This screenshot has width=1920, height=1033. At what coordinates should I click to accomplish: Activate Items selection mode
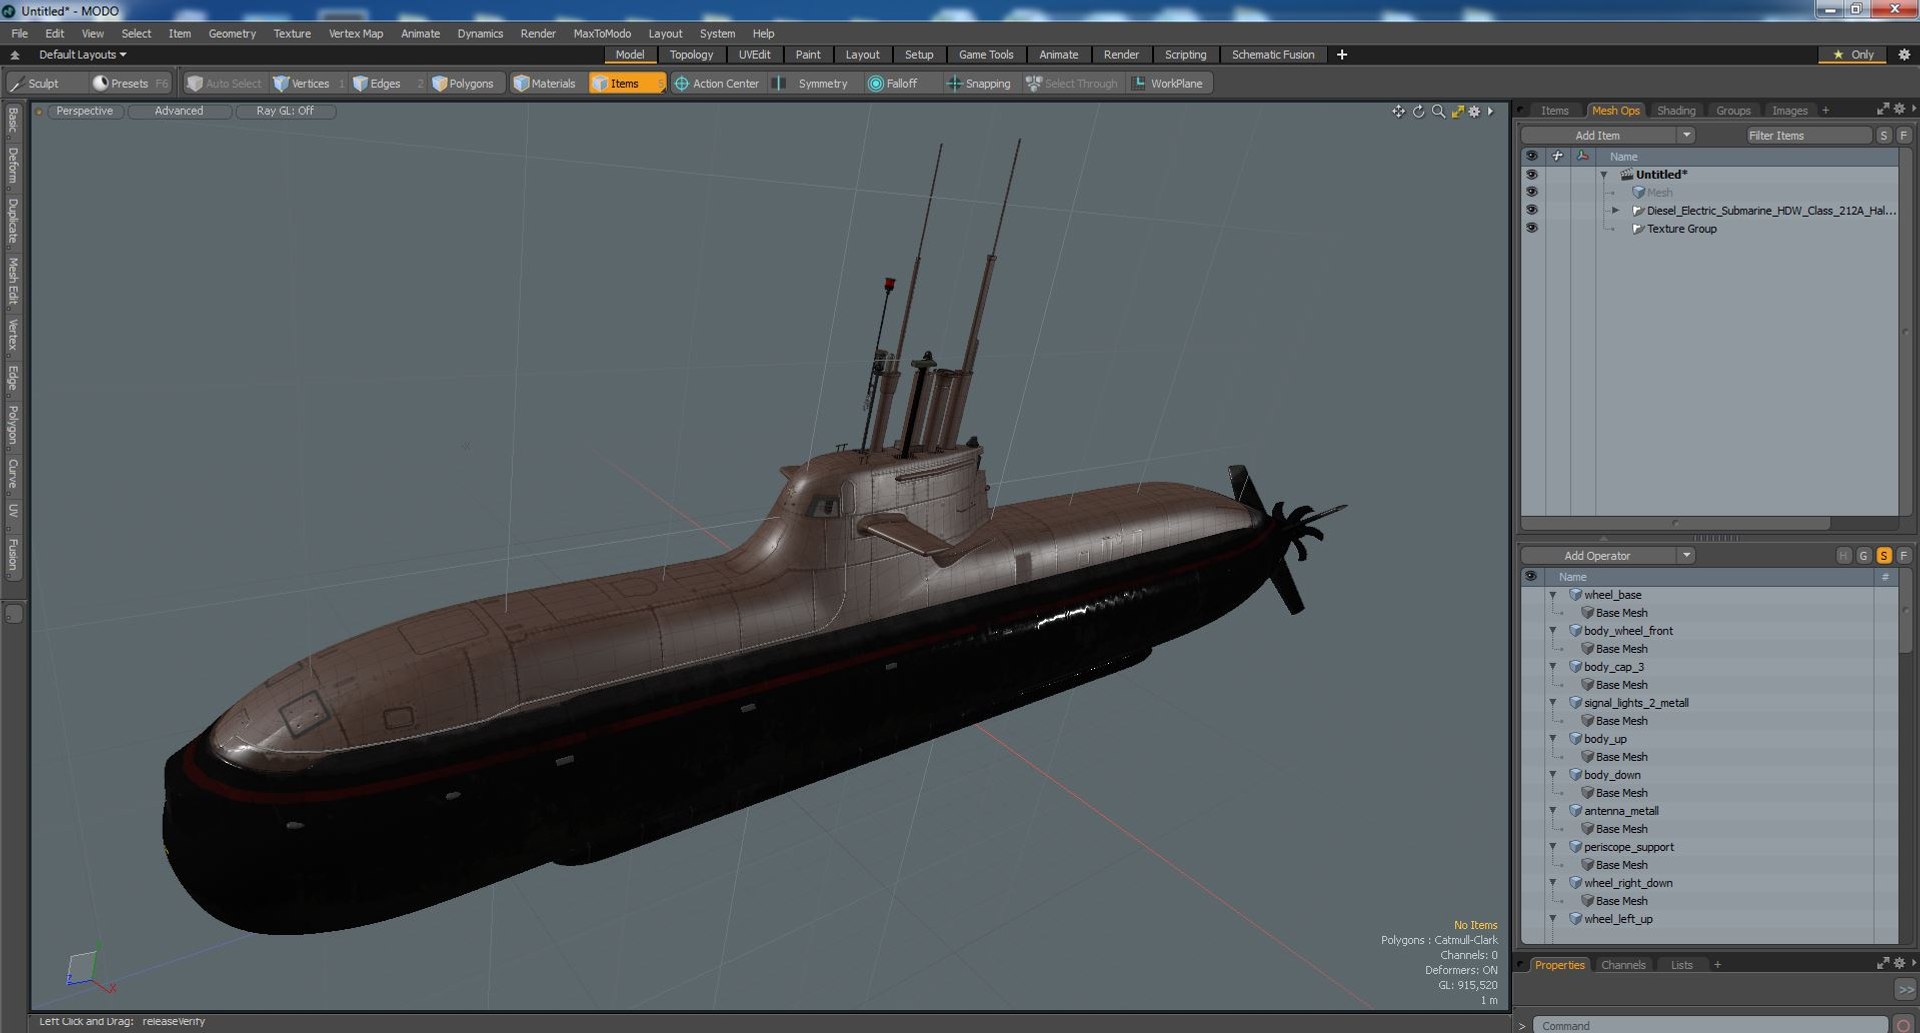[x=626, y=83]
